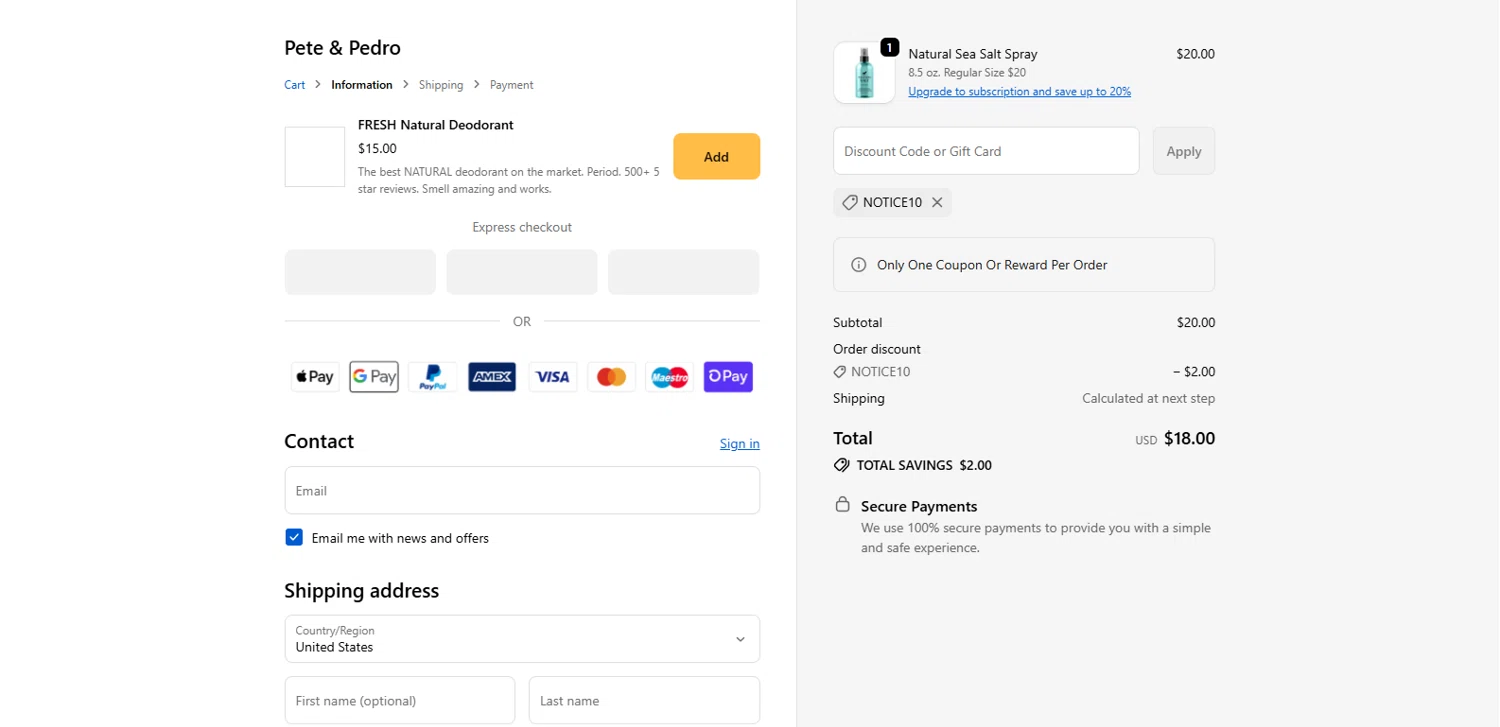1500x727 pixels.
Task: Click the Natural Sea Salt Spray thumbnail
Action: pos(864,73)
